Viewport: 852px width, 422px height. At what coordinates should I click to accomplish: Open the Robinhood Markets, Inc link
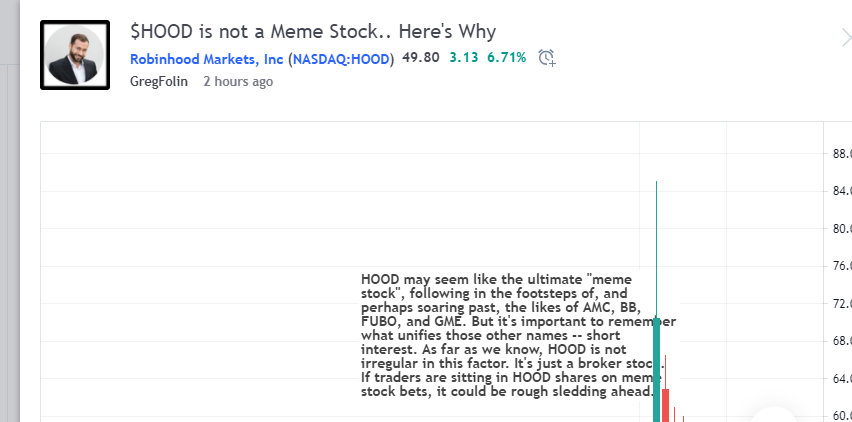207,58
